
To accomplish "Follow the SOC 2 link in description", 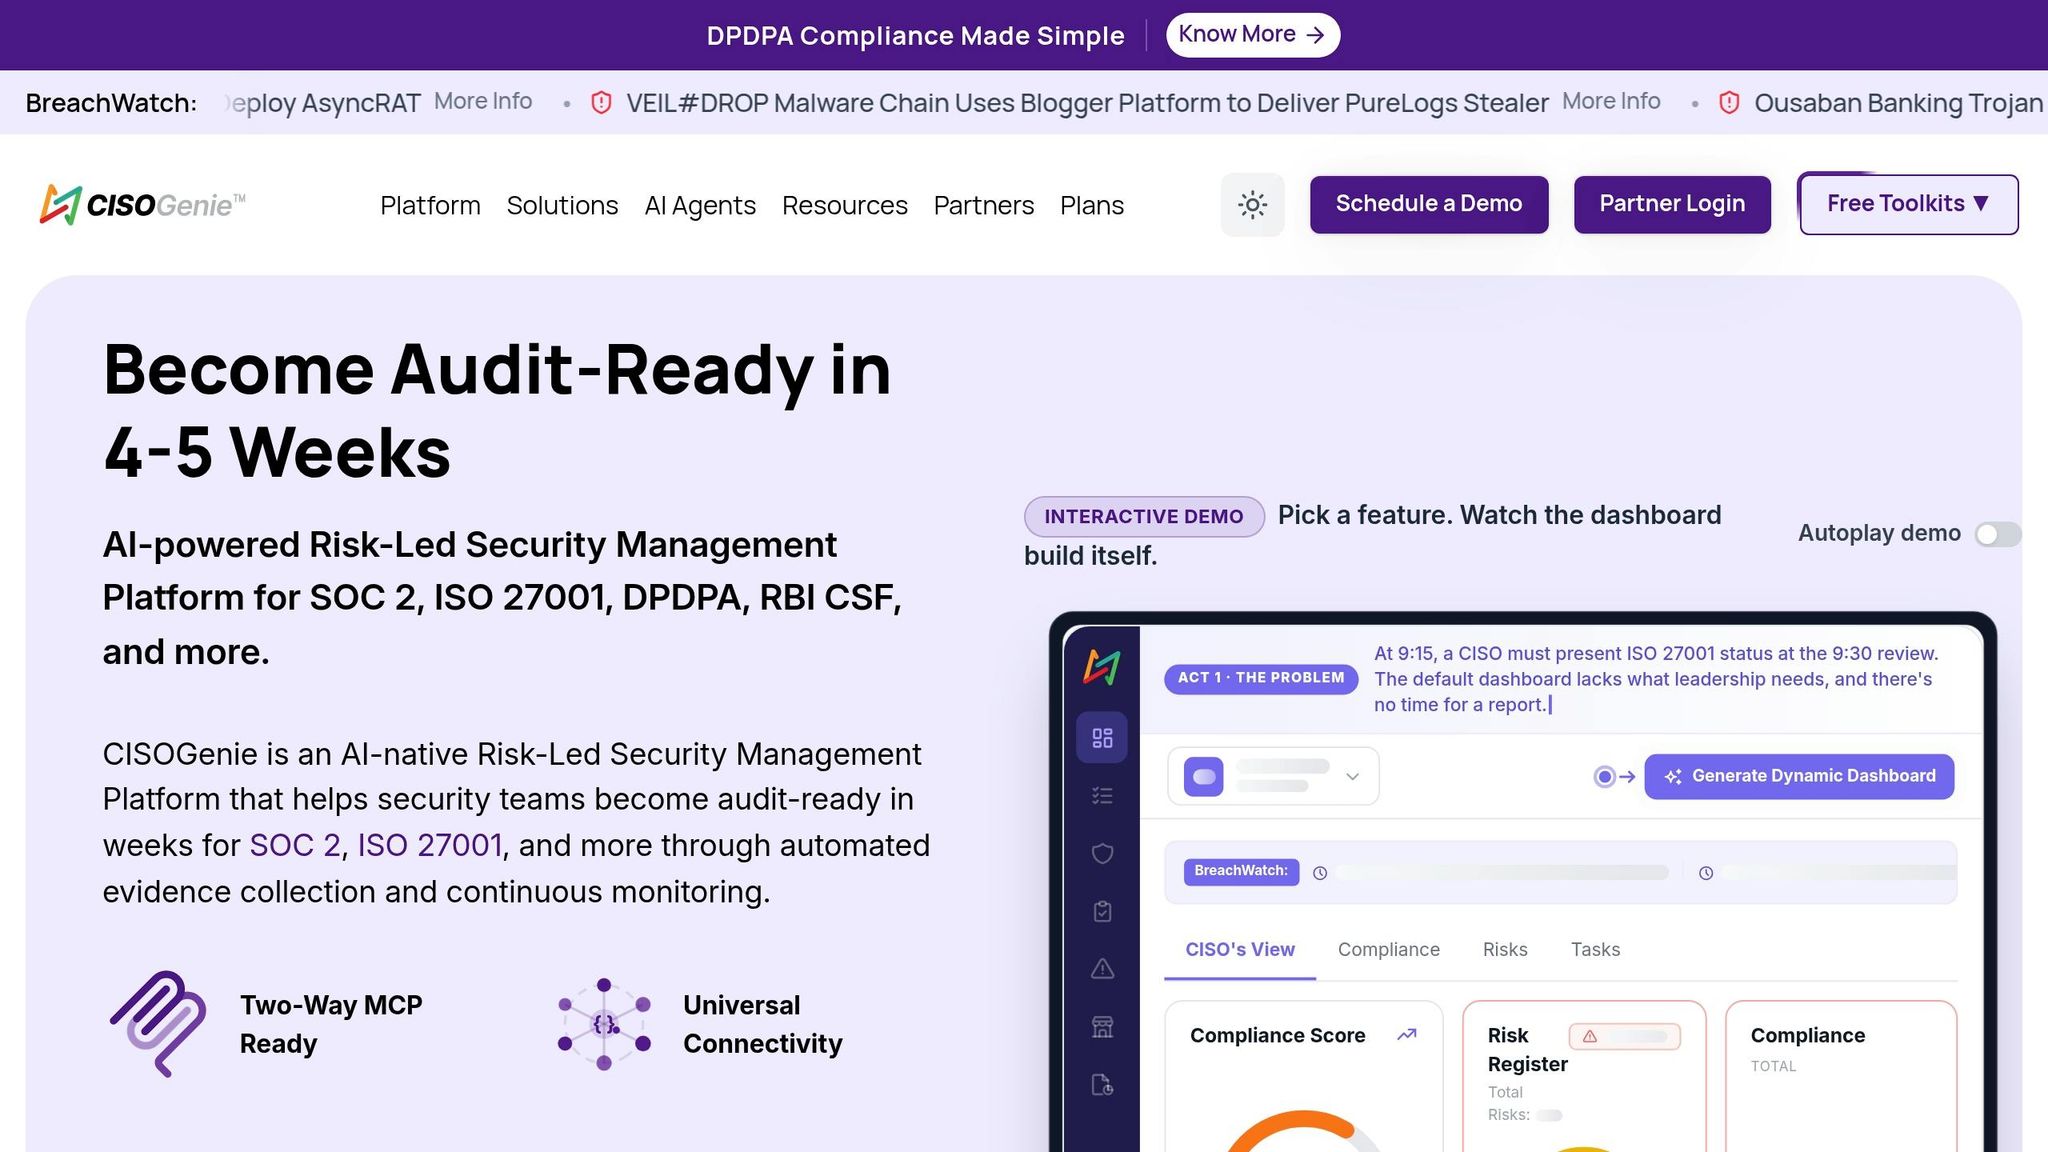I will [295, 846].
